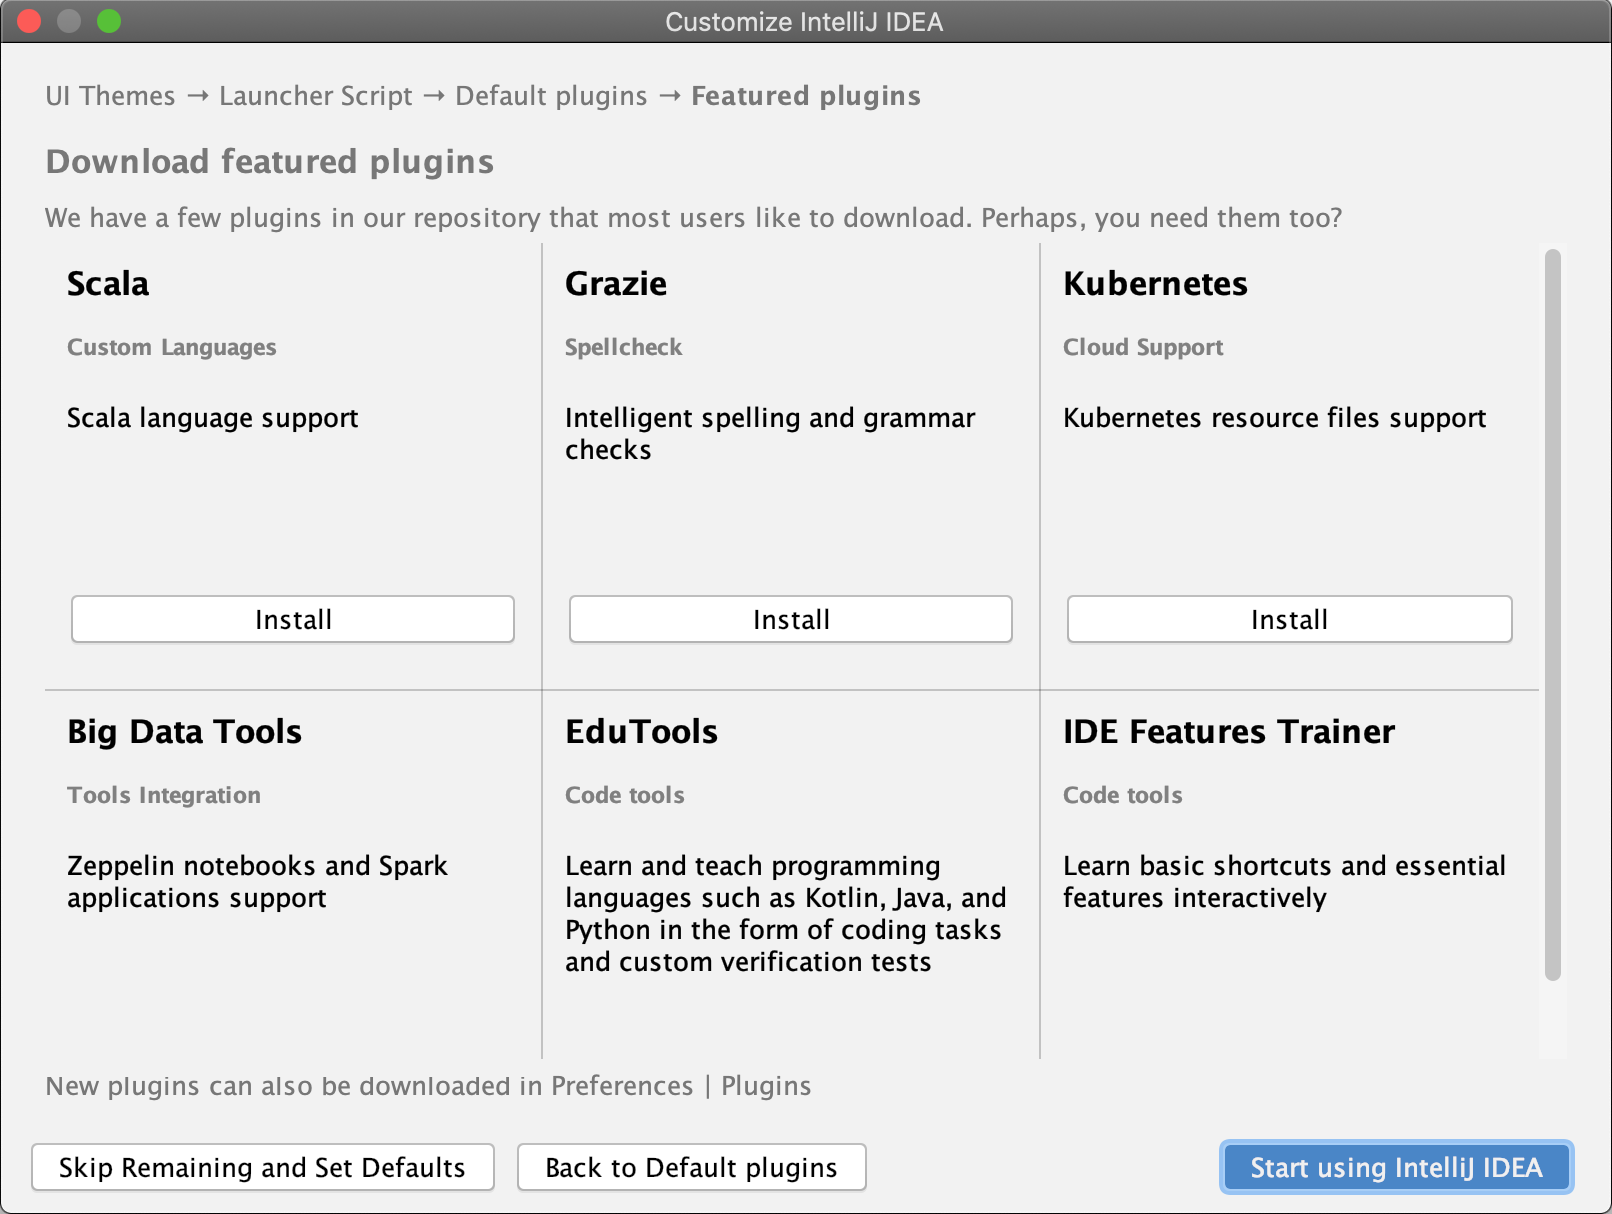Viewport: 1612px width, 1214px height.
Task: Select the Featured plugins breadcrumb item
Action: click(806, 96)
